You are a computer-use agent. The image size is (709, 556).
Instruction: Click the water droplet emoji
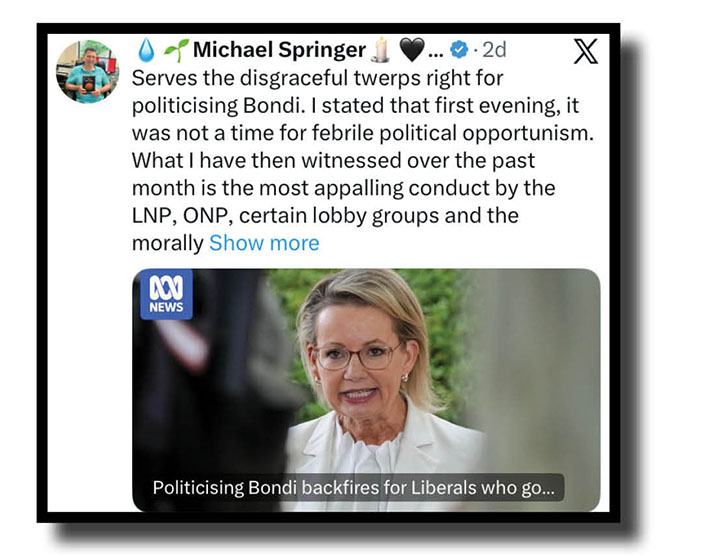pos(146,49)
